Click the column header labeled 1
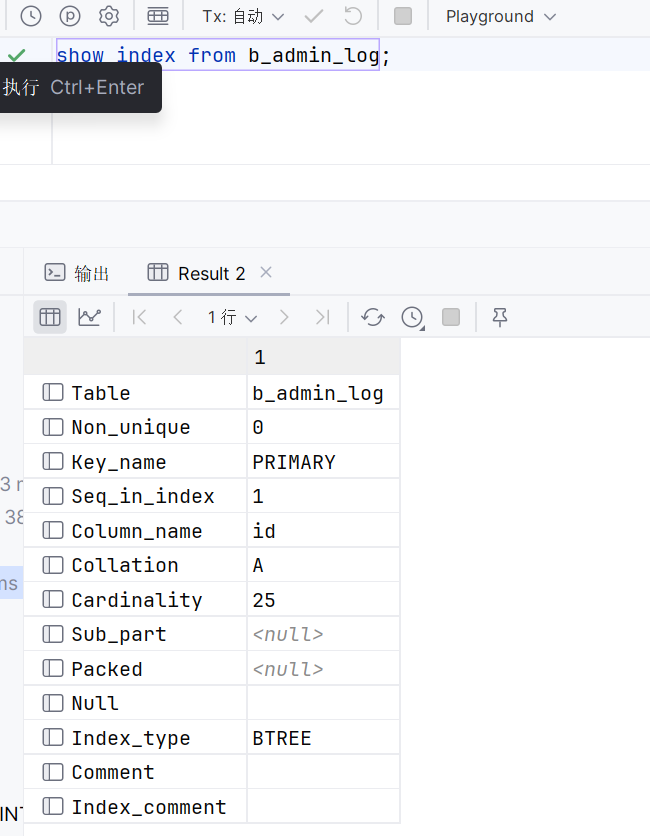Screen dimensions: 650x836 323,357
